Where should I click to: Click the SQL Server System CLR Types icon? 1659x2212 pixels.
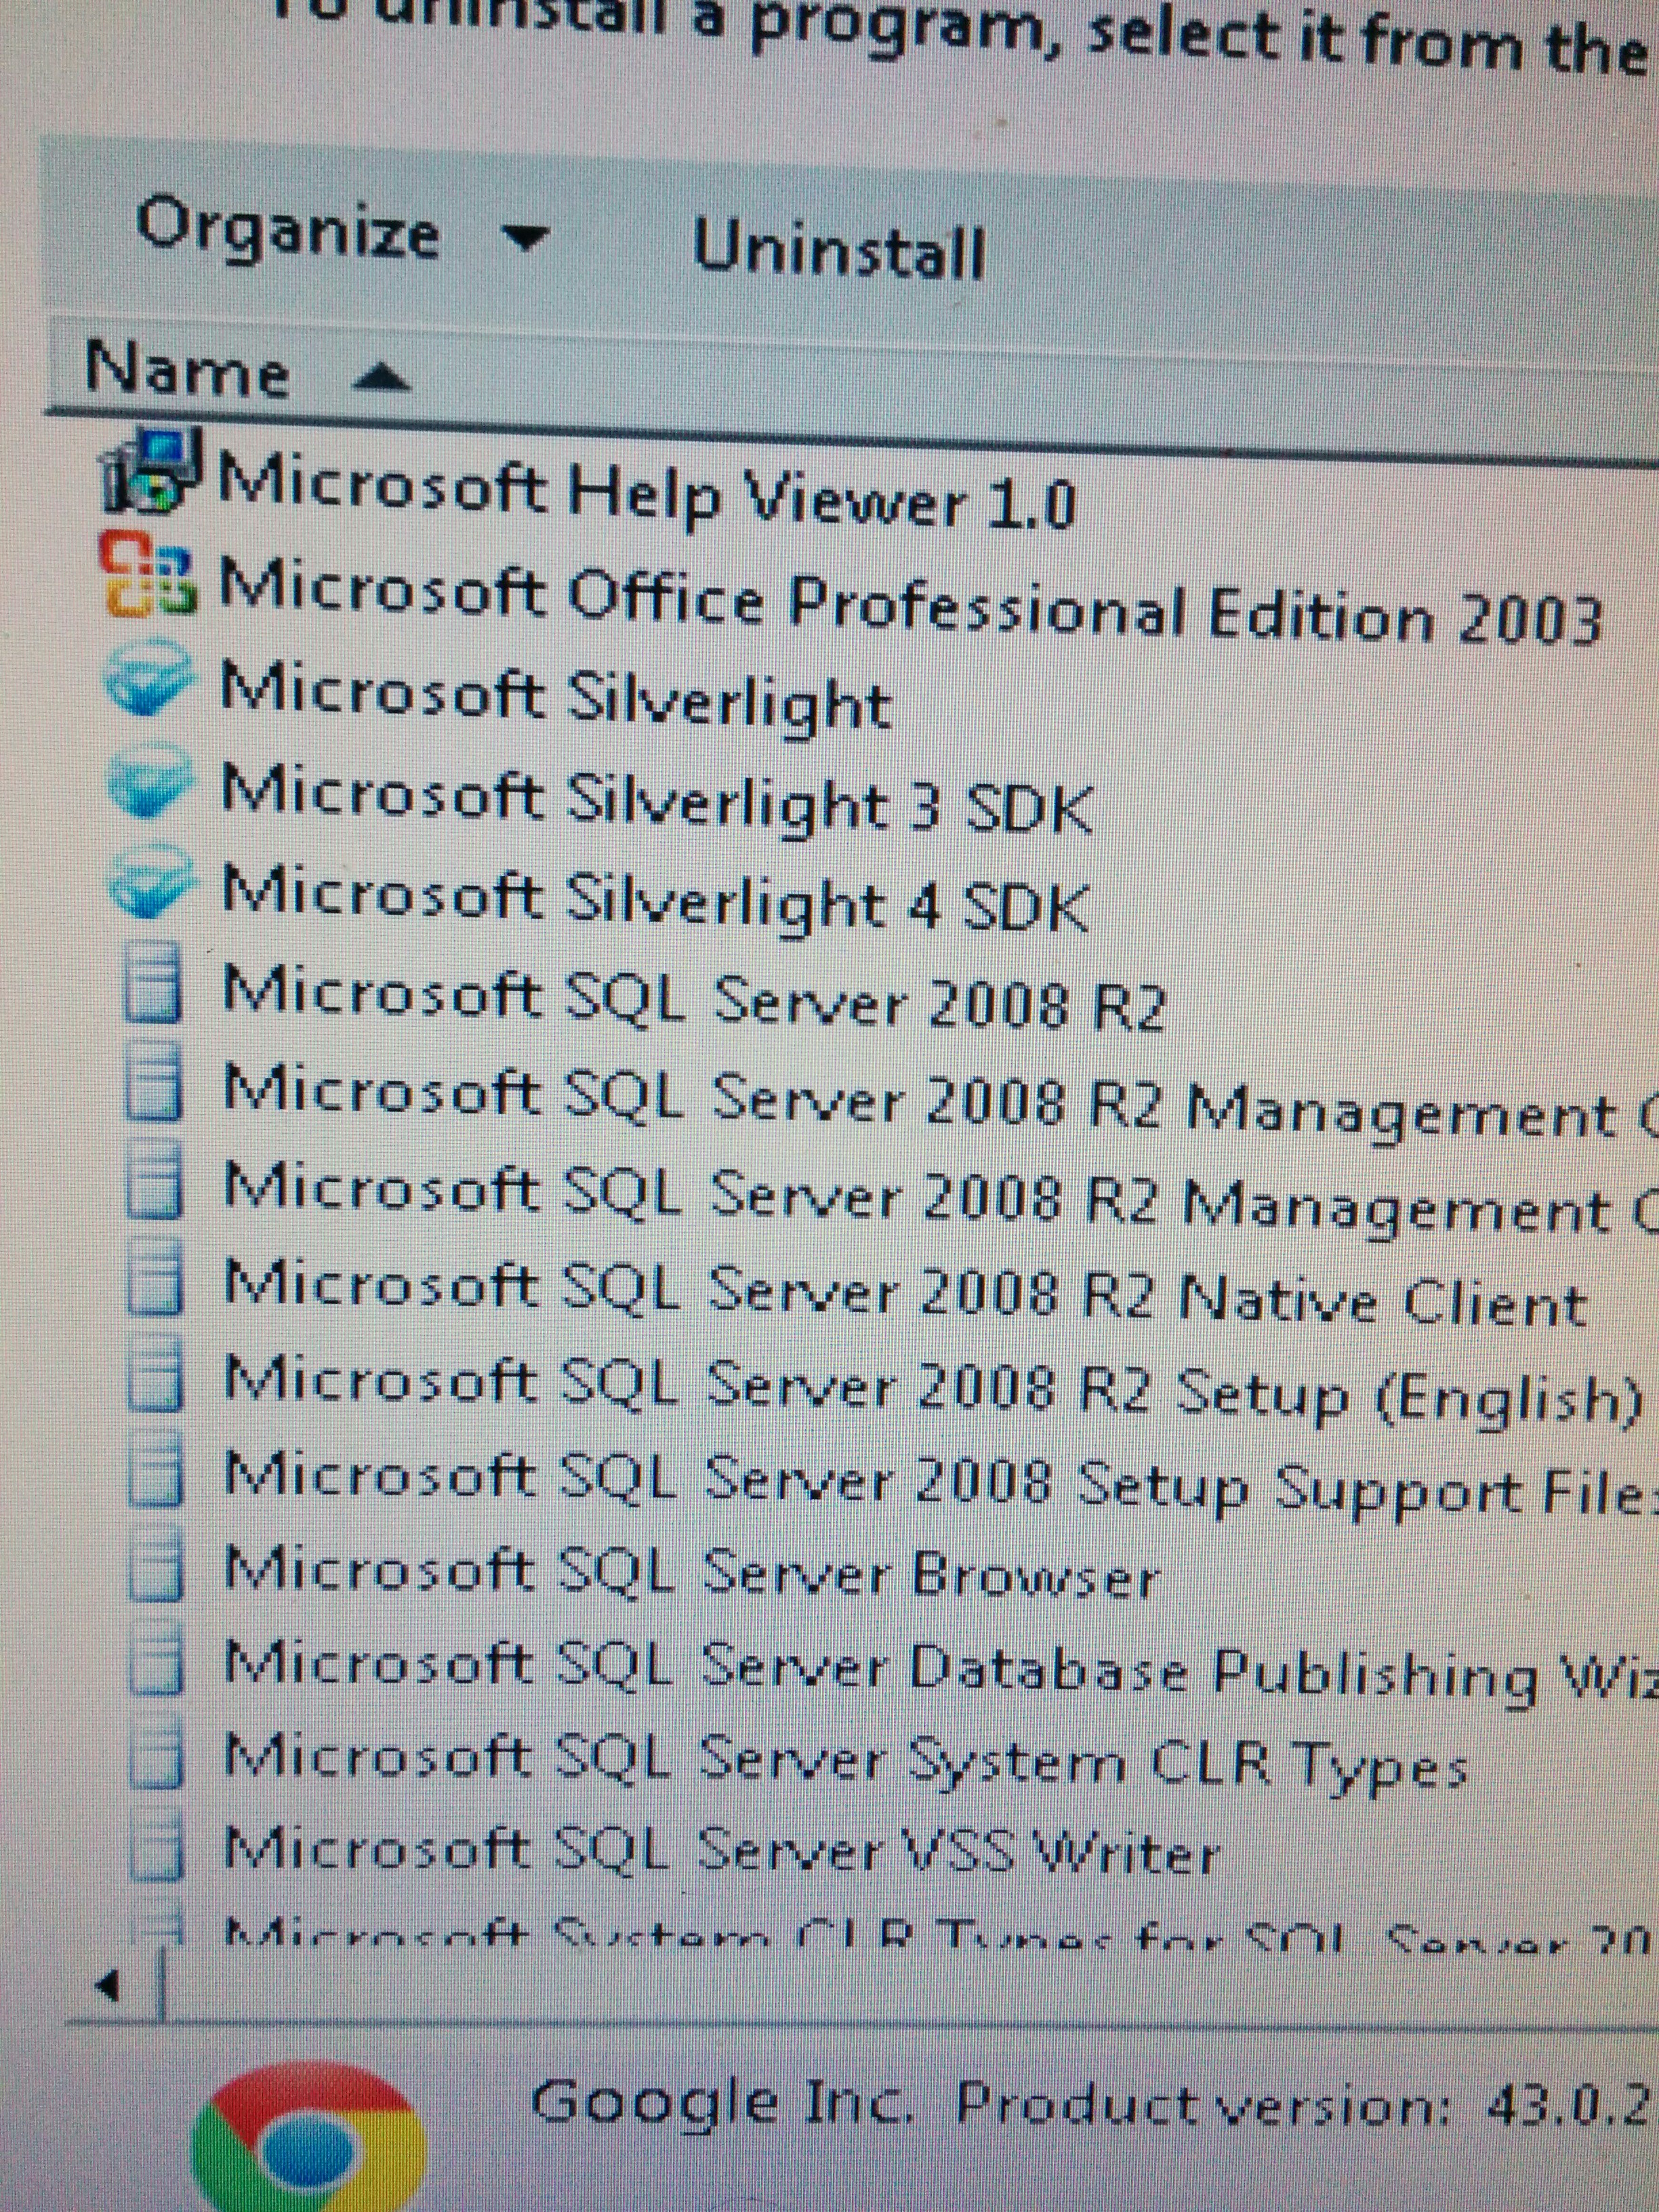point(157,1750)
